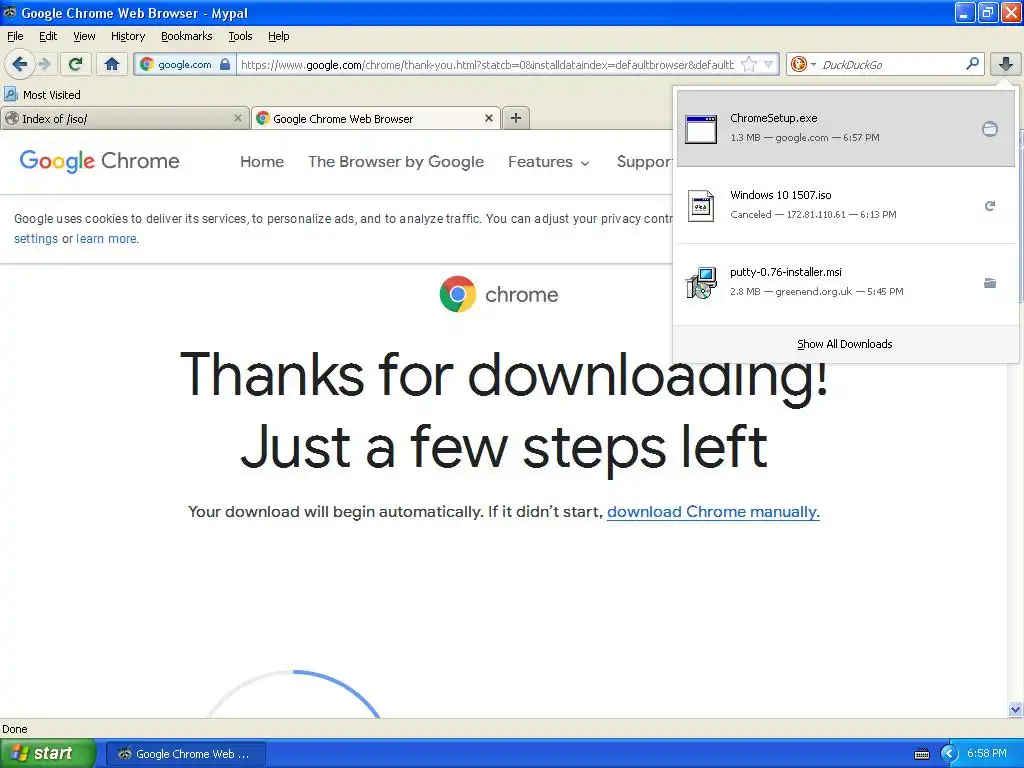The height and width of the screenshot is (768, 1024).
Task: Click the keyboard tray icon
Action: (921, 754)
